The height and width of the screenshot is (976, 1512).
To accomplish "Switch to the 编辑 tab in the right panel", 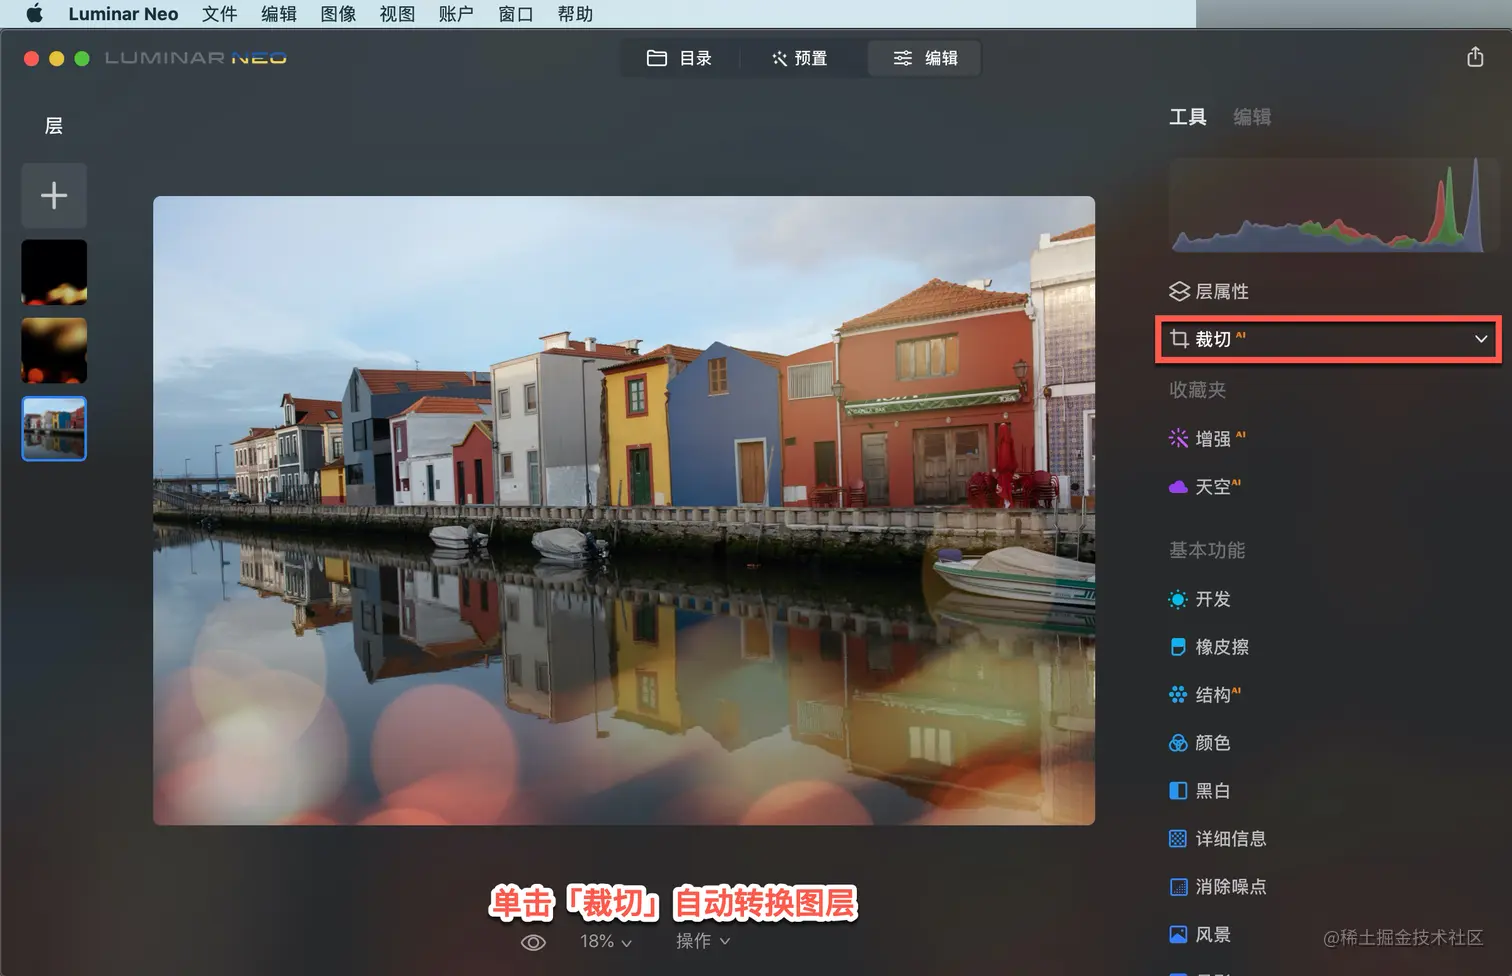I will 1252,117.
